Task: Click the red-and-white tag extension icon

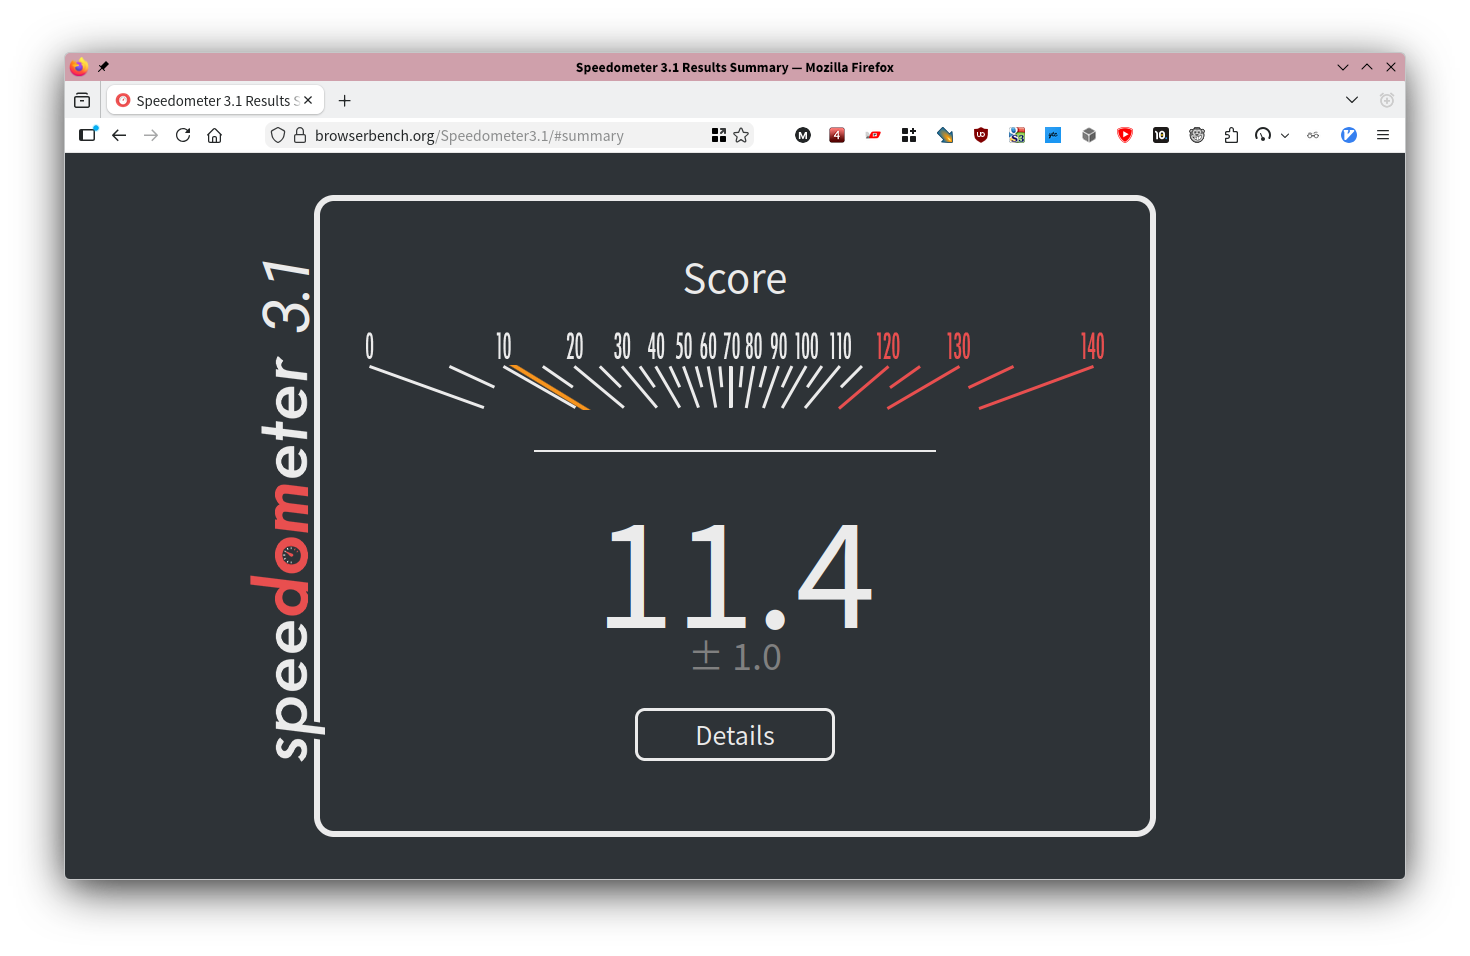Action: pos(873,135)
